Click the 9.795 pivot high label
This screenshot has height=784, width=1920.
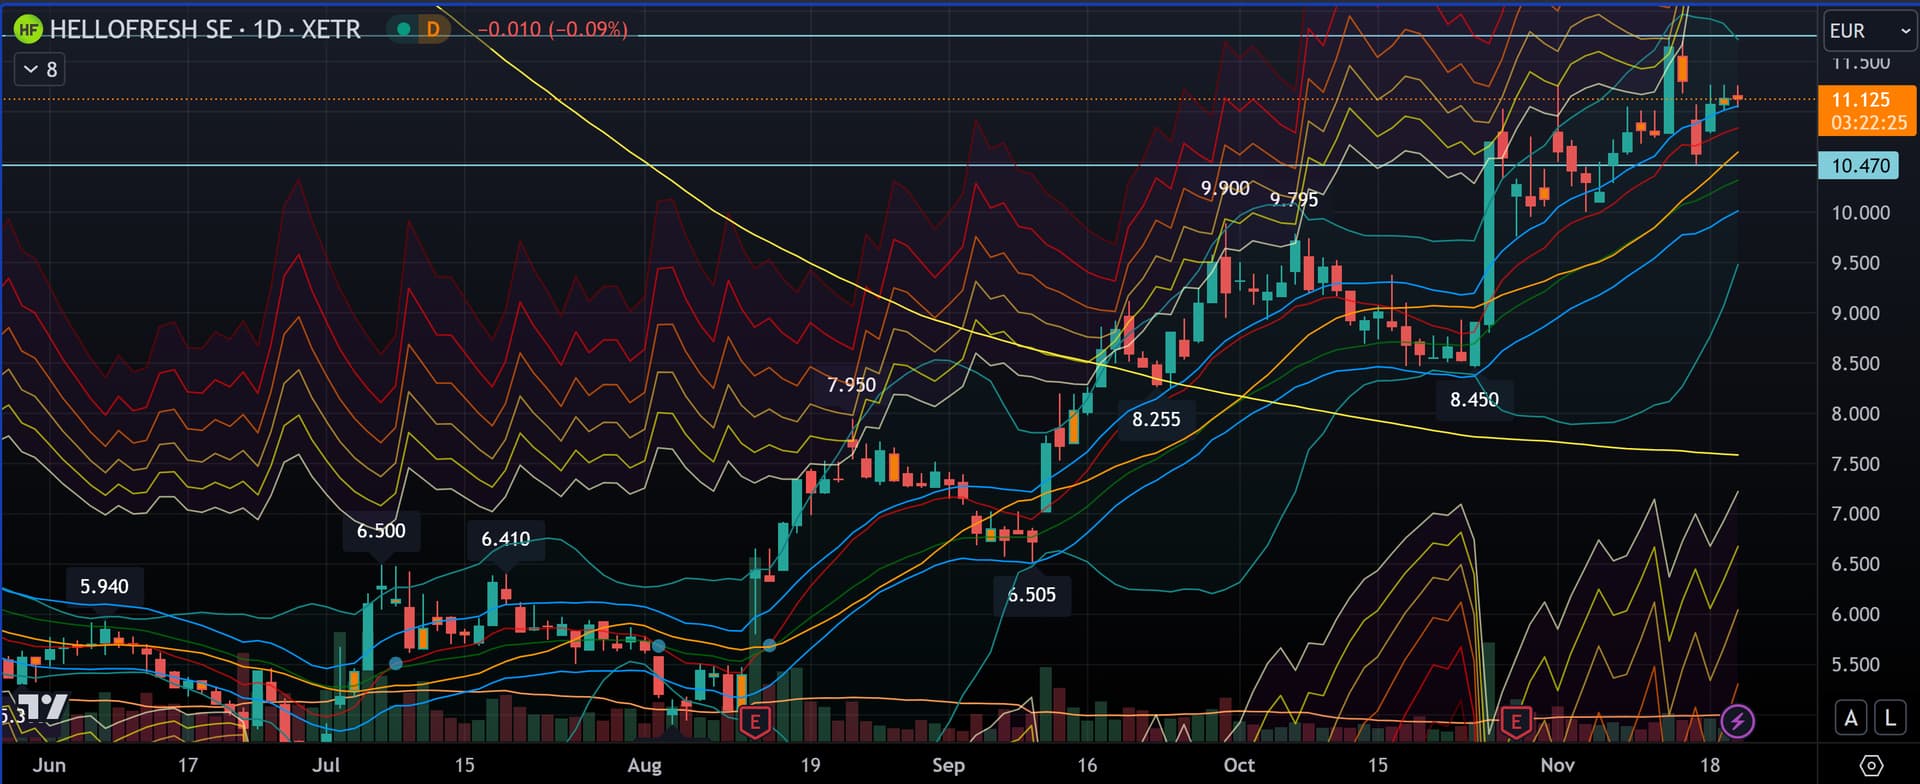click(1294, 199)
